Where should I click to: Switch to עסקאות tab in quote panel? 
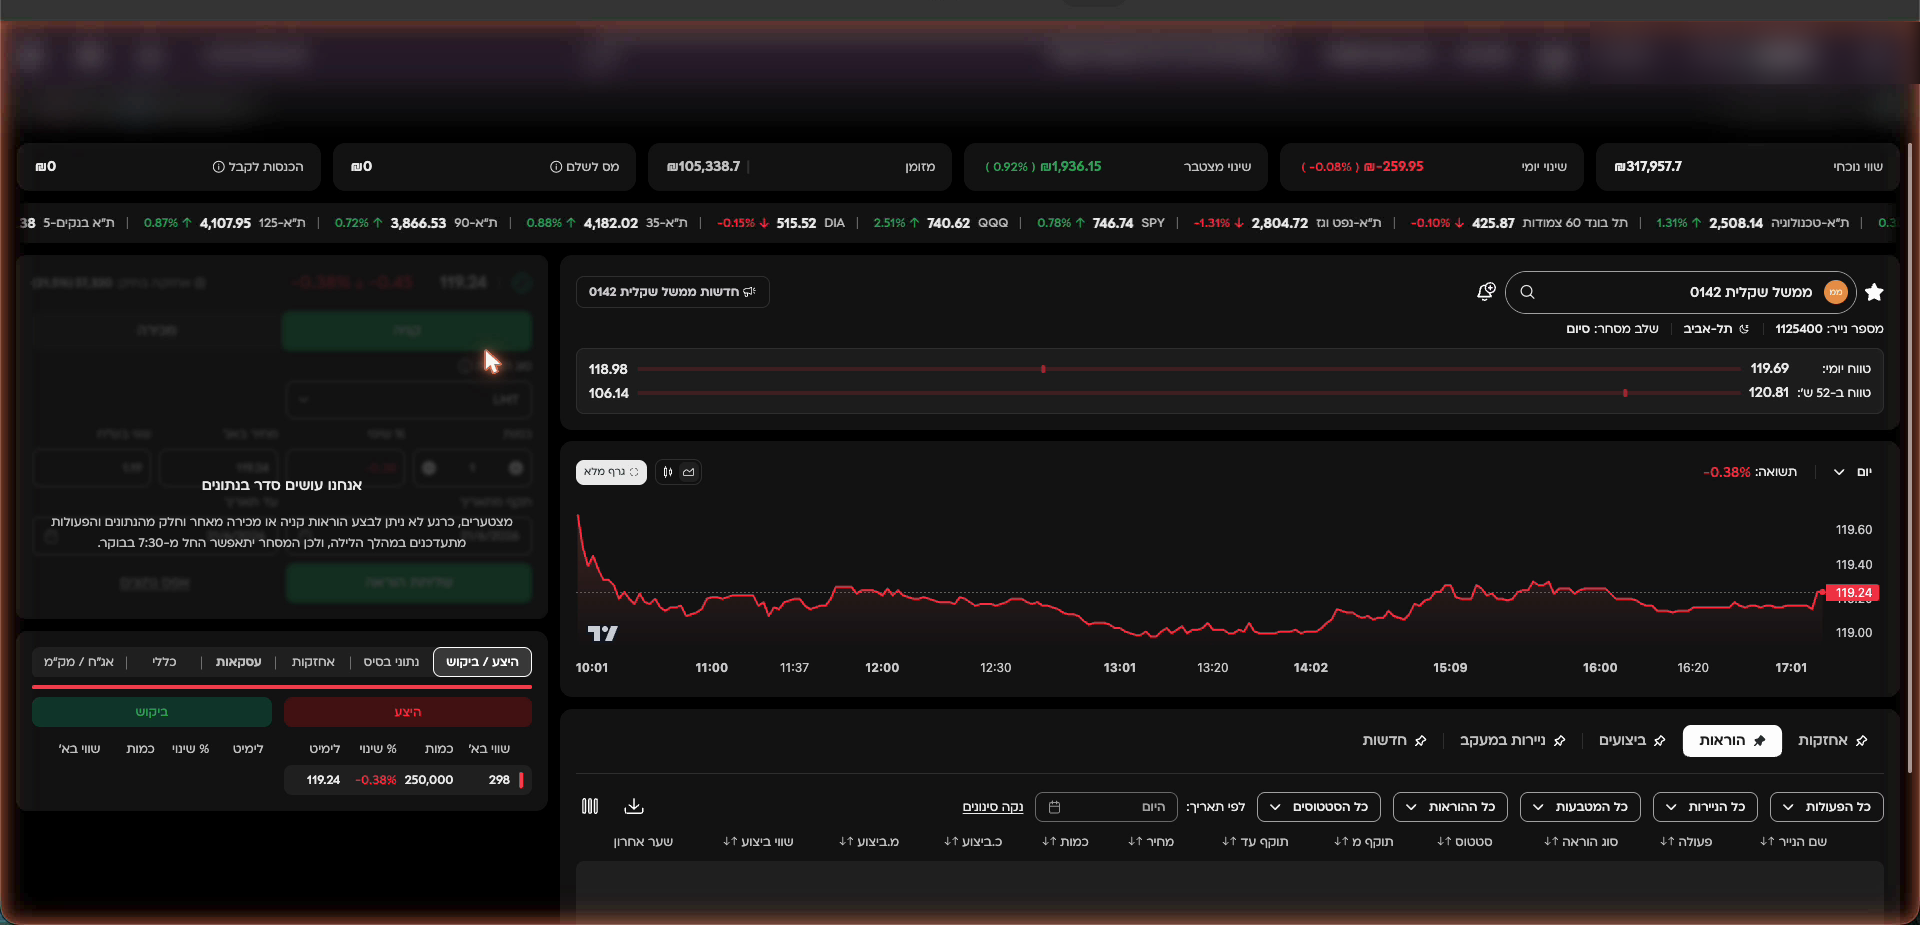coord(238,662)
